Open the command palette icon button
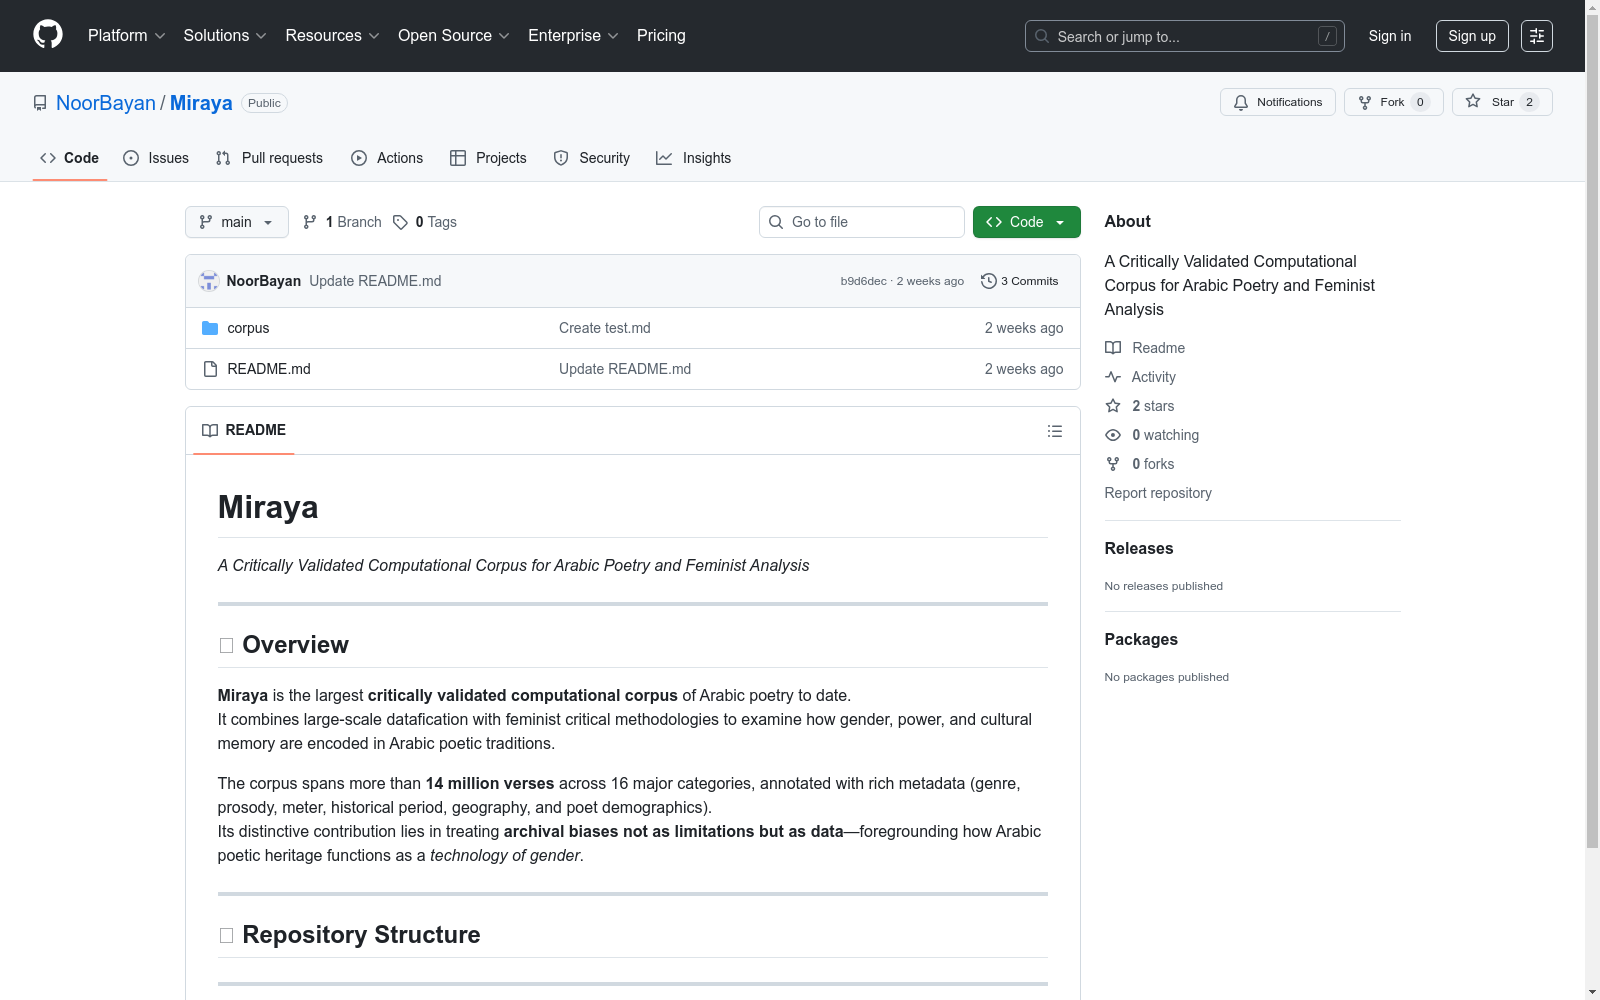Viewport: 1600px width, 1000px height. 1537,36
